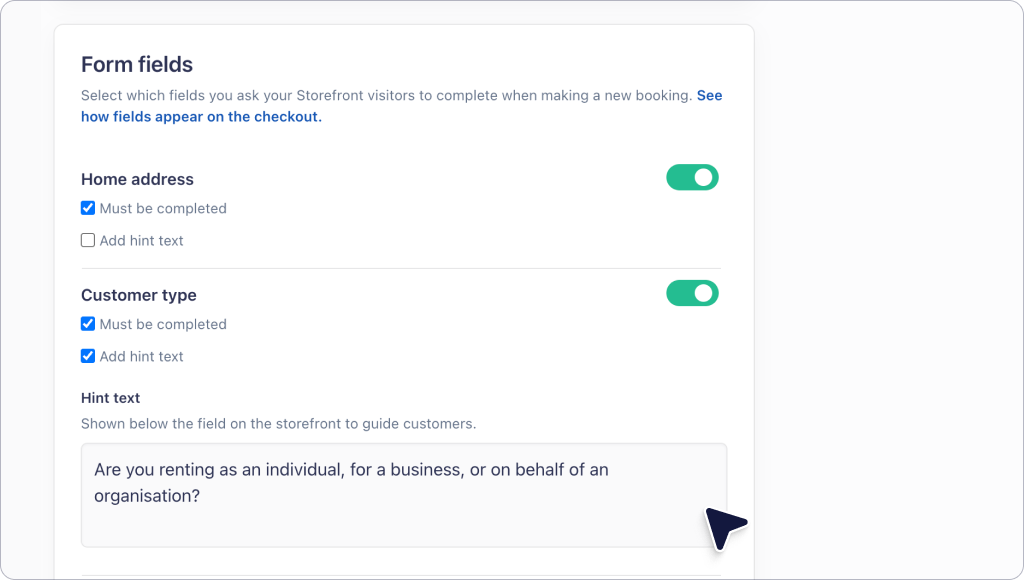Click the bold 'Hint text' label
Image resolution: width=1024 pixels, height=580 pixels.
(110, 398)
